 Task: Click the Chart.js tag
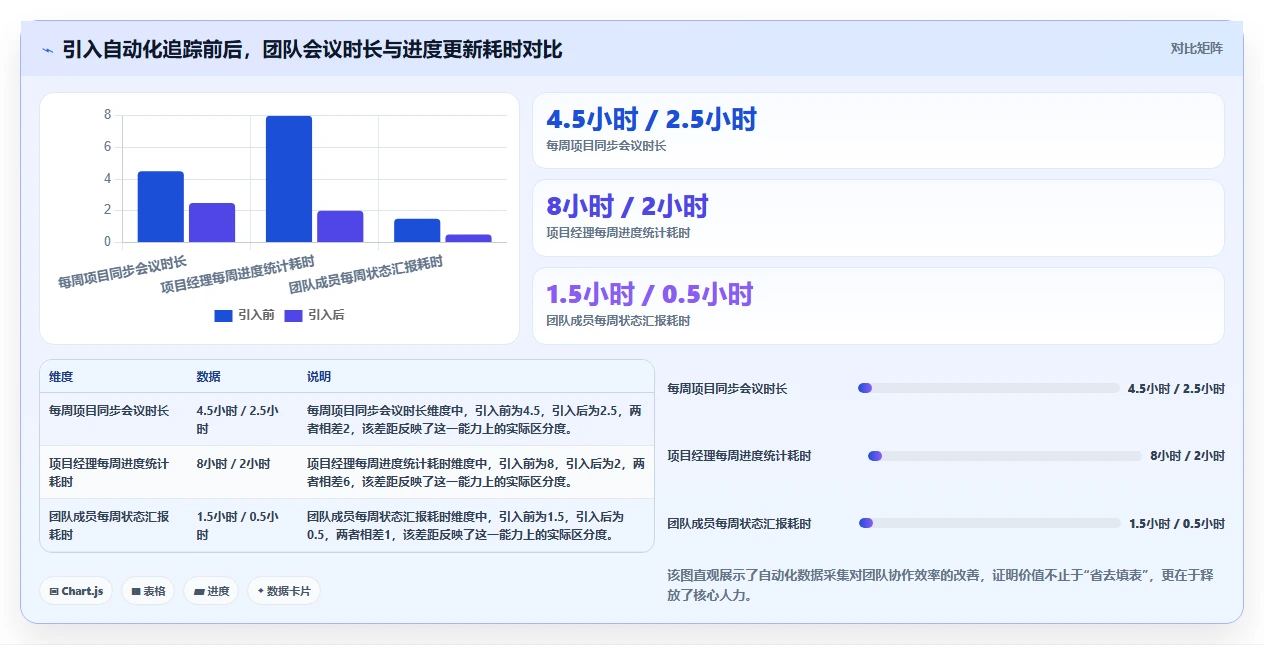click(x=77, y=591)
